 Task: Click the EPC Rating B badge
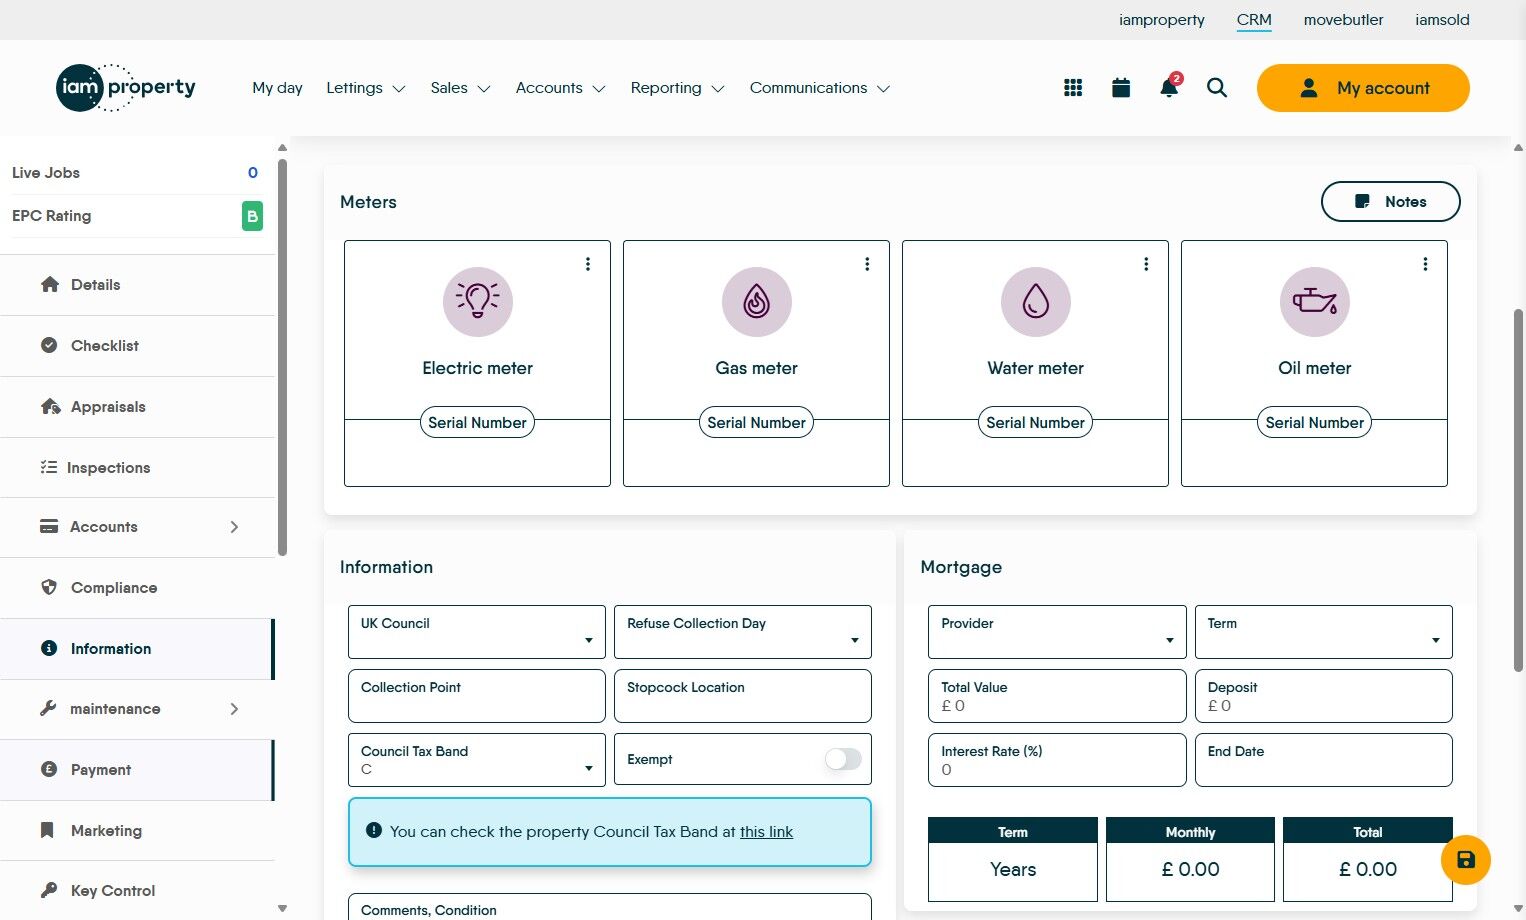[252, 216]
